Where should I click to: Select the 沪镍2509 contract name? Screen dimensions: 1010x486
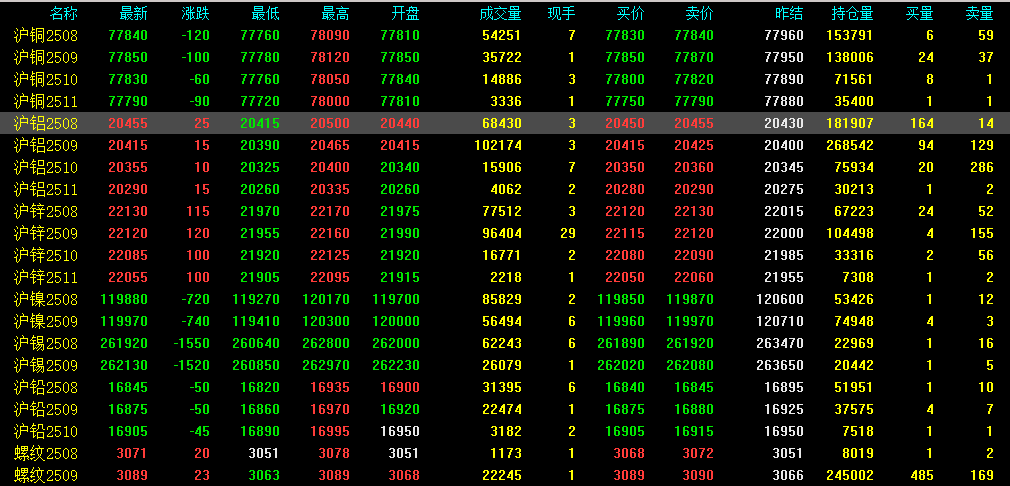[46, 321]
